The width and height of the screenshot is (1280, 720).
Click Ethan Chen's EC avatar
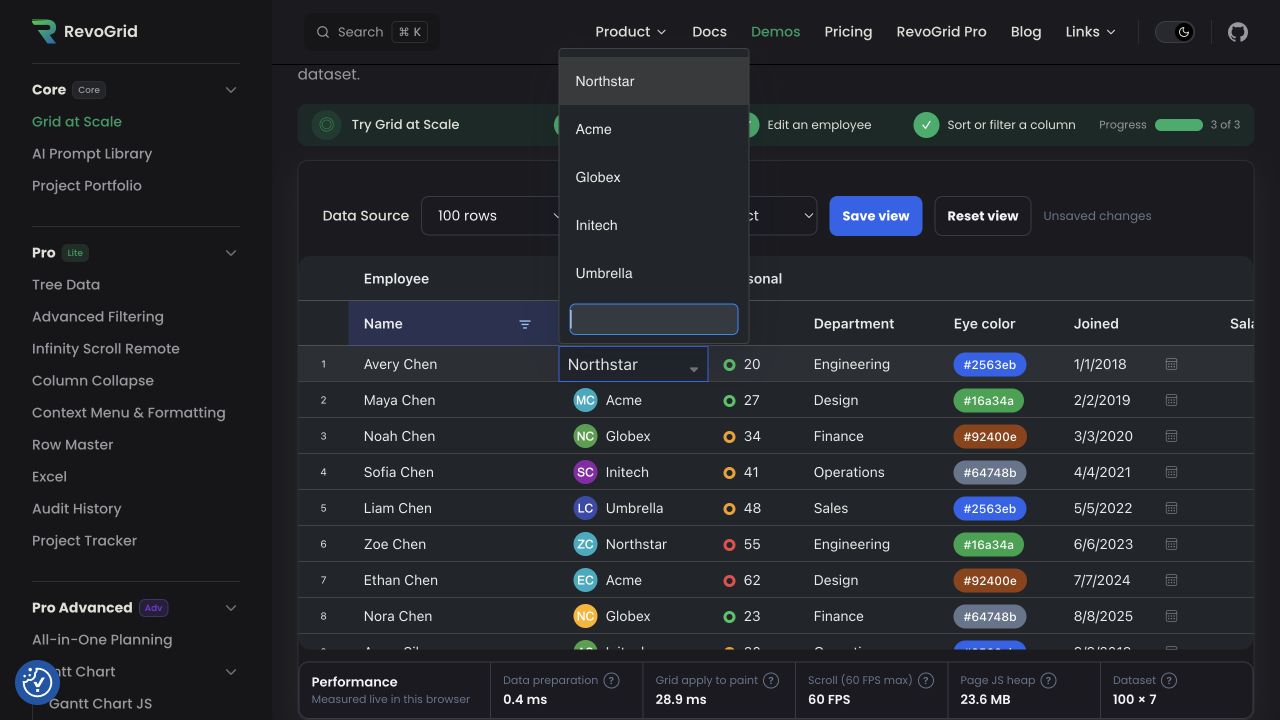pos(585,580)
